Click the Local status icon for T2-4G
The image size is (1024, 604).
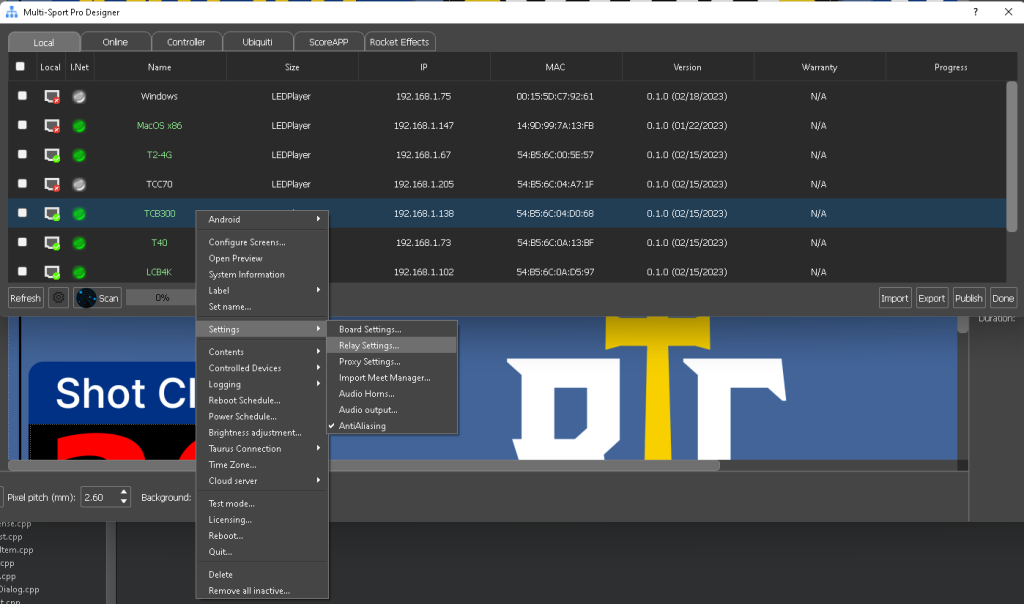pos(52,155)
